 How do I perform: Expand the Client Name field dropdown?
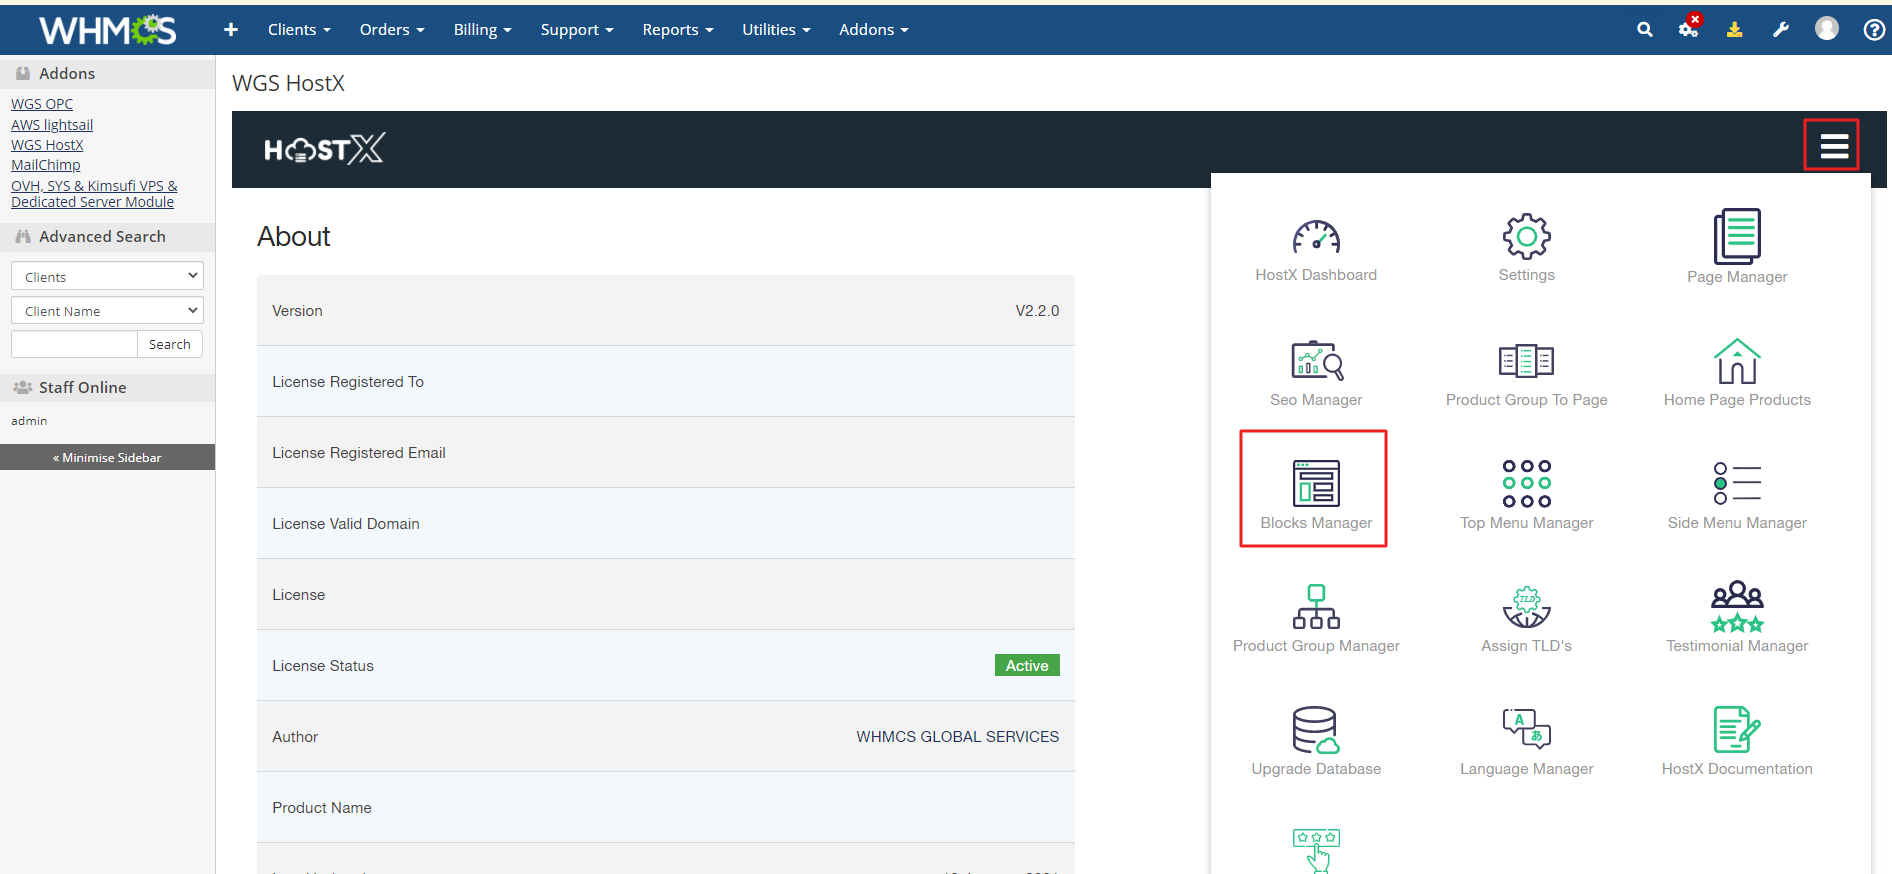107,311
